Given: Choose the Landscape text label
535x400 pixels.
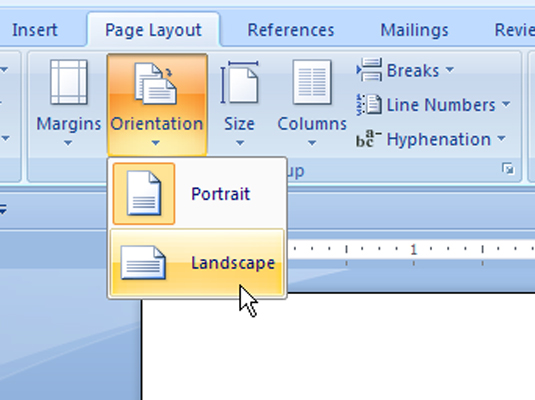Looking at the screenshot, I should click(233, 263).
